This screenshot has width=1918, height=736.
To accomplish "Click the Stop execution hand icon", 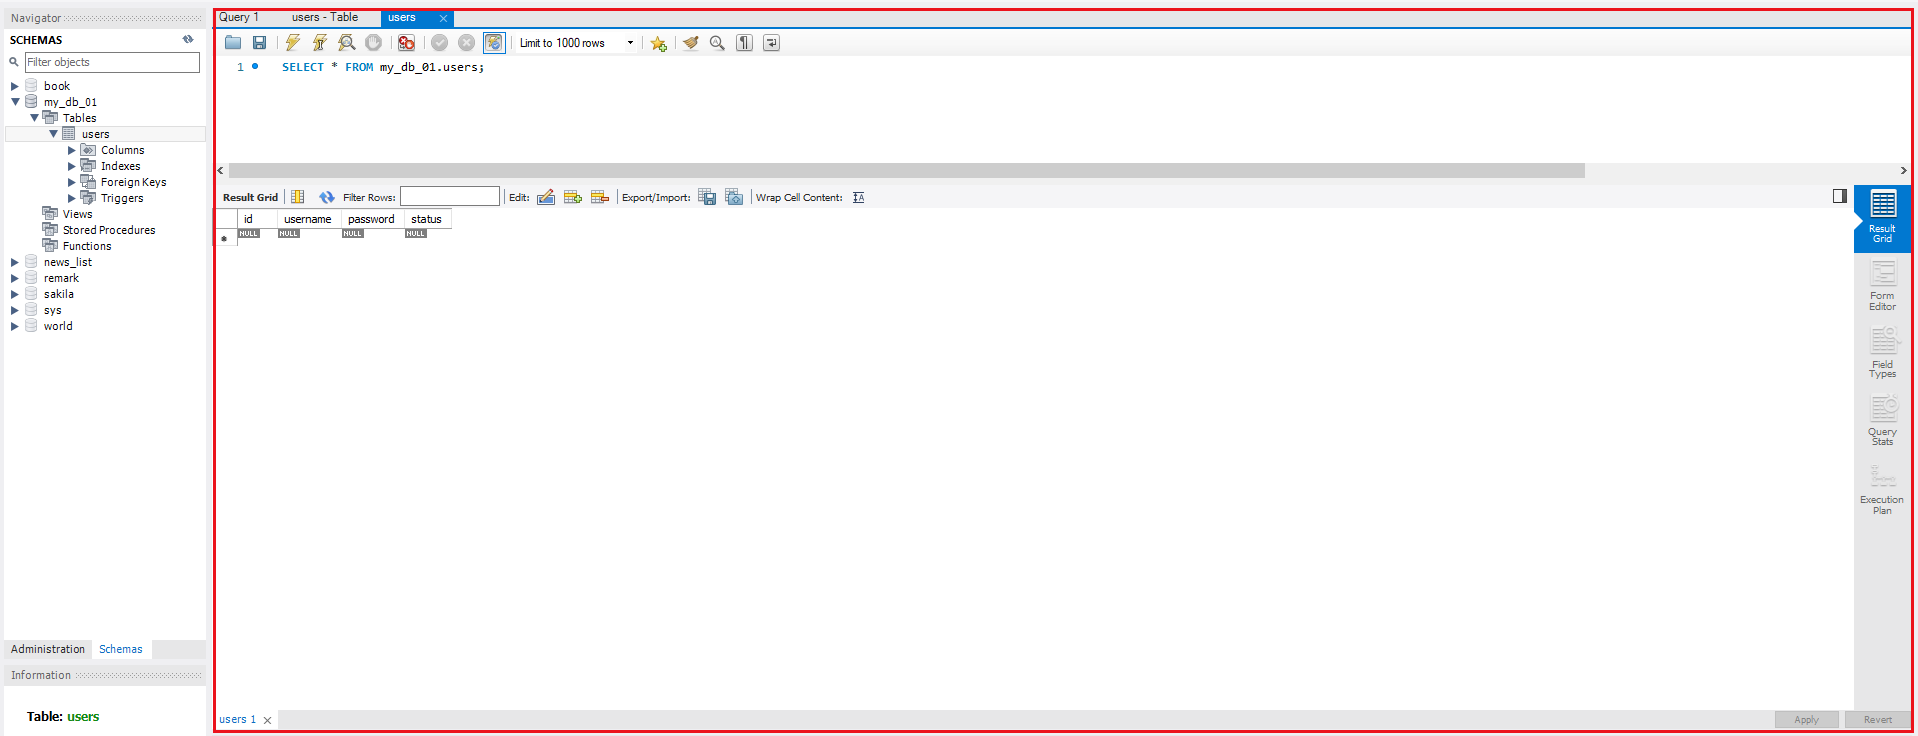I will point(373,42).
